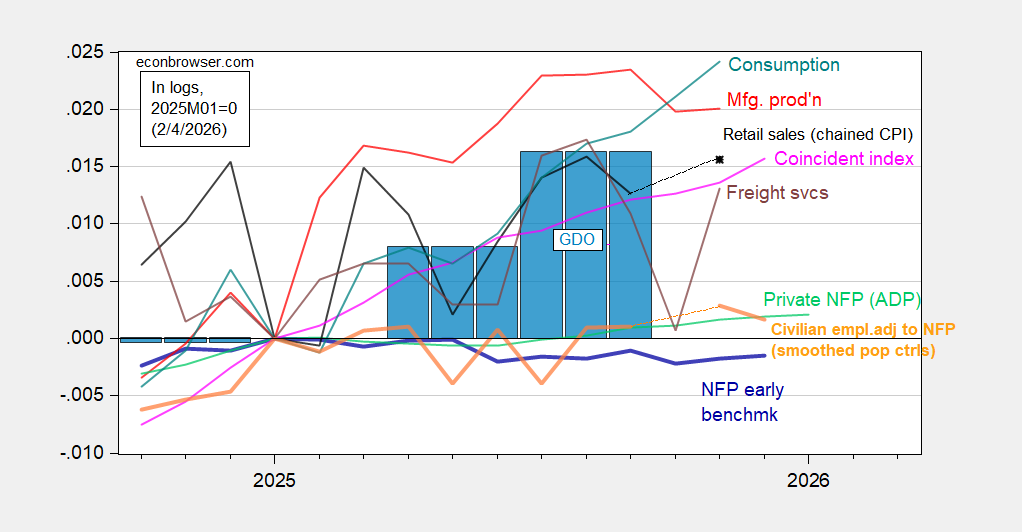Click the GDO label box on bars
Screen dimensions: 1022x532
[578, 240]
